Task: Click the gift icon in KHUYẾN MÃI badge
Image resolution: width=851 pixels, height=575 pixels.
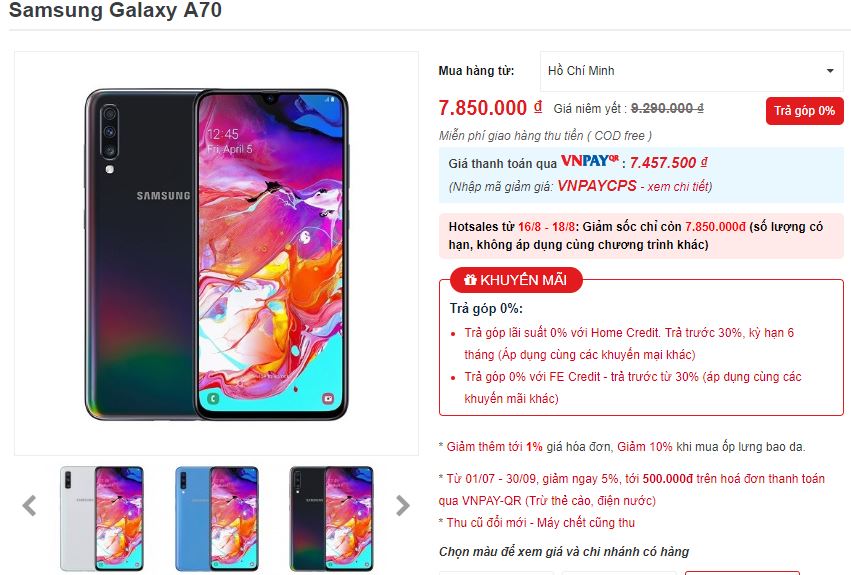Action: tap(470, 280)
